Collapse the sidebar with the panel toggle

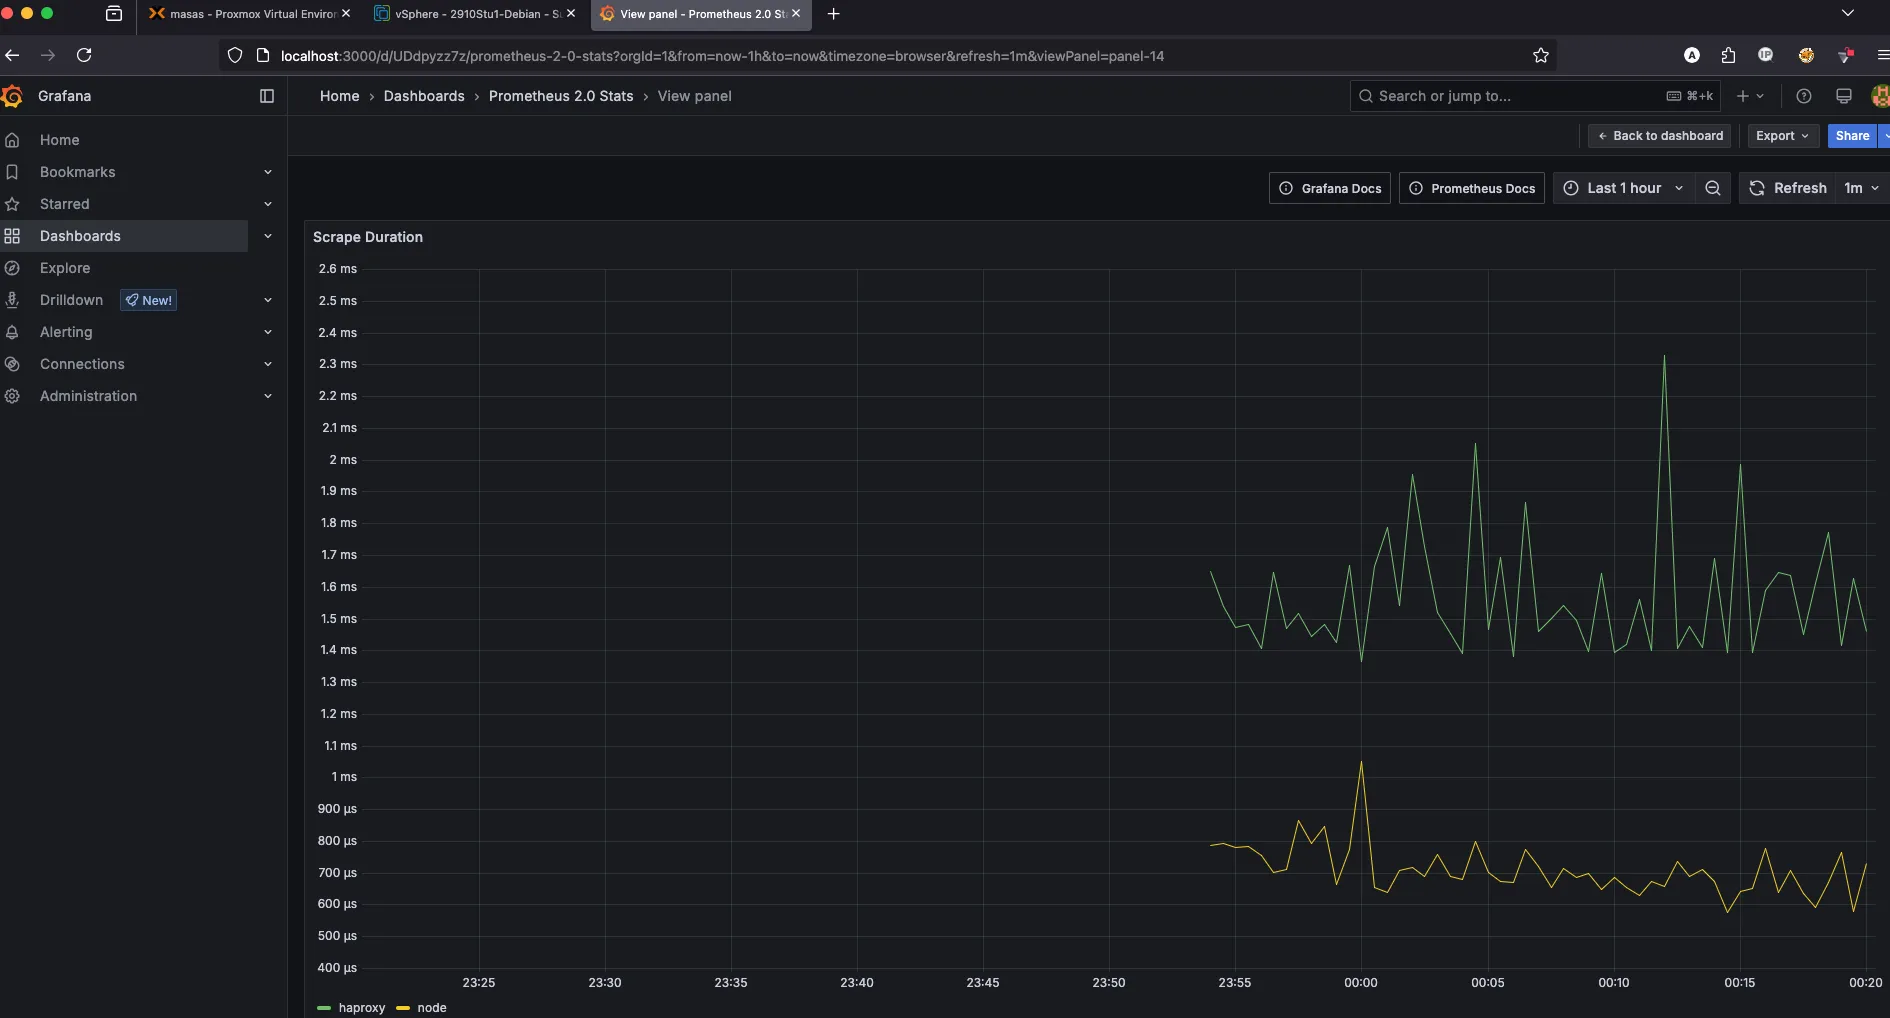pos(267,96)
